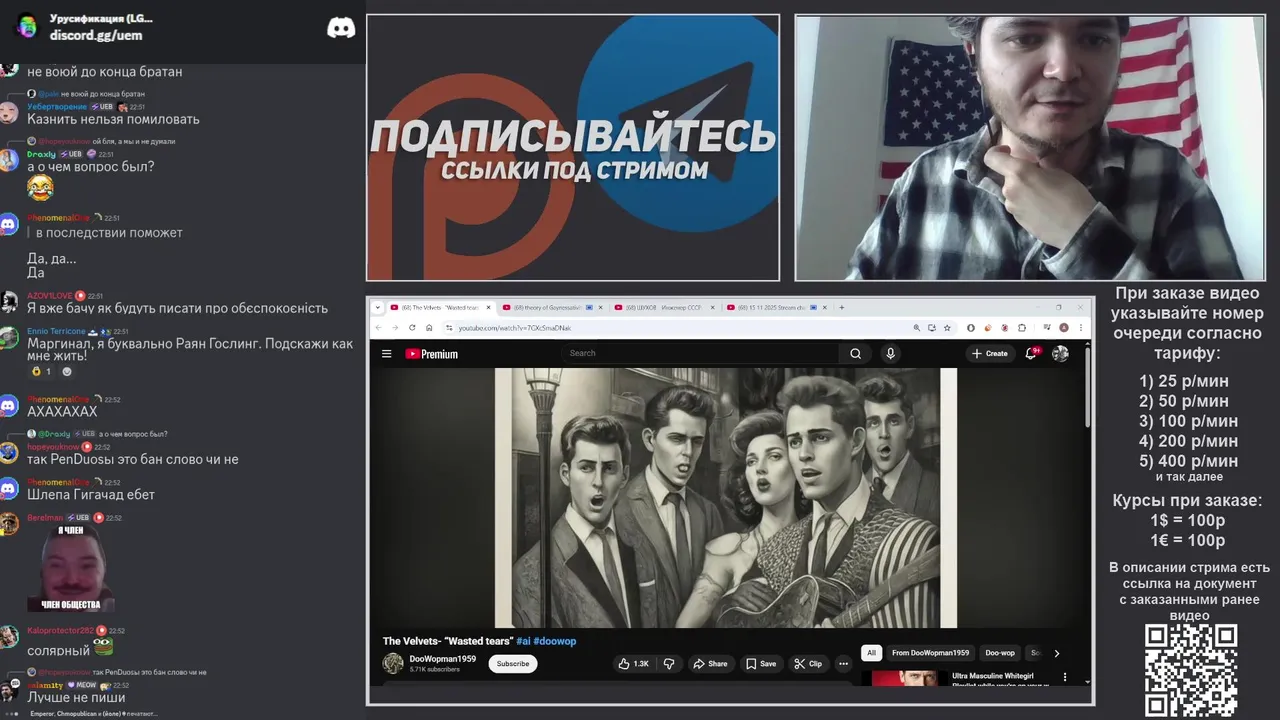This screenshot has height=720, width=1280.
Task: Open the tab search dropdown arrow
Action: click(377, 307)
